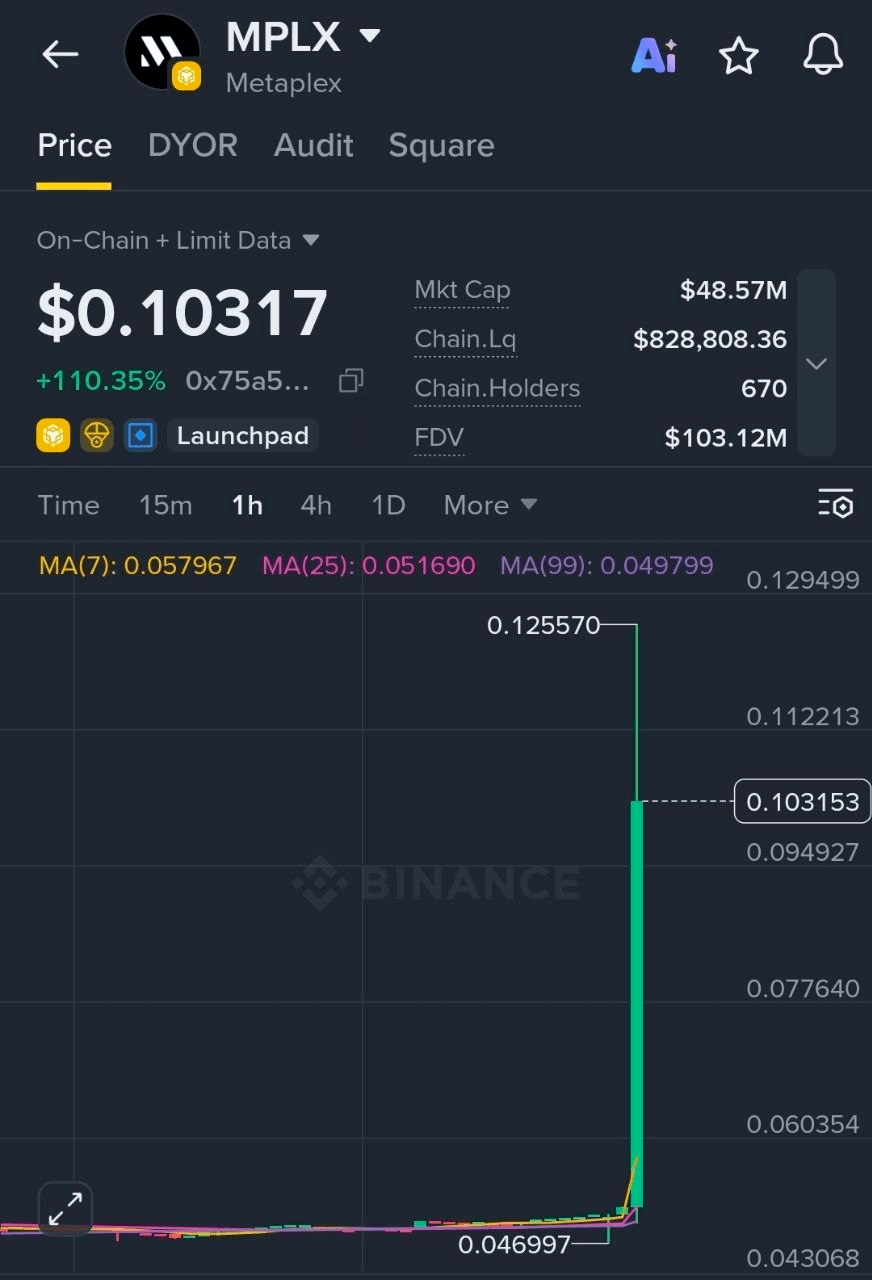This screenshot has height=1280, width=872.
Task: Set a price alert with bell icon
Action: pyautogui.click(x=823, y=54)
